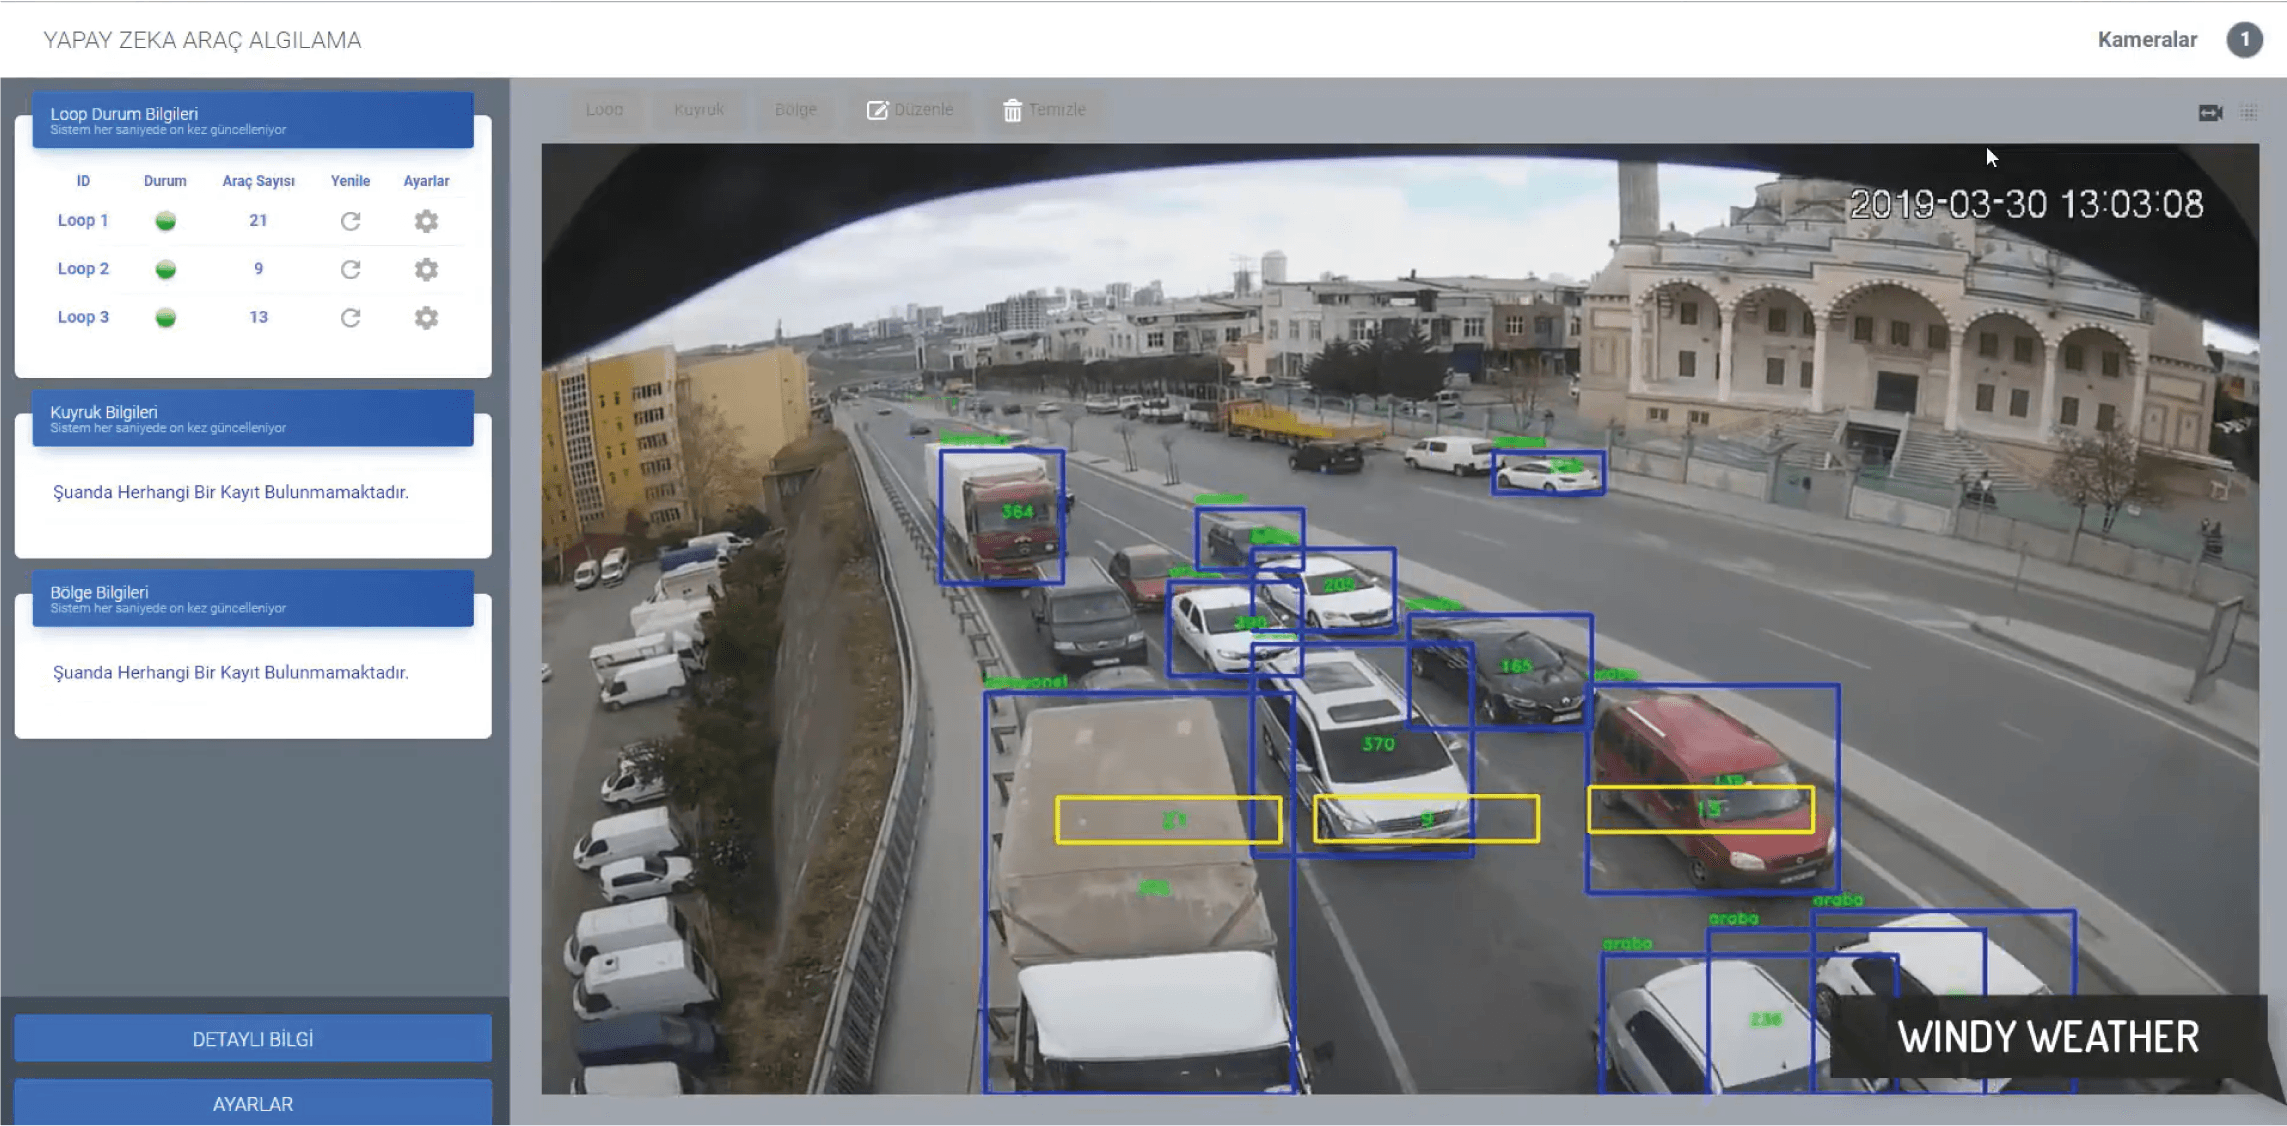Viewport: 2287px width, 1126px height.
Task: Refresh the Loop 2 vehicle count
Action: (350, 269)
